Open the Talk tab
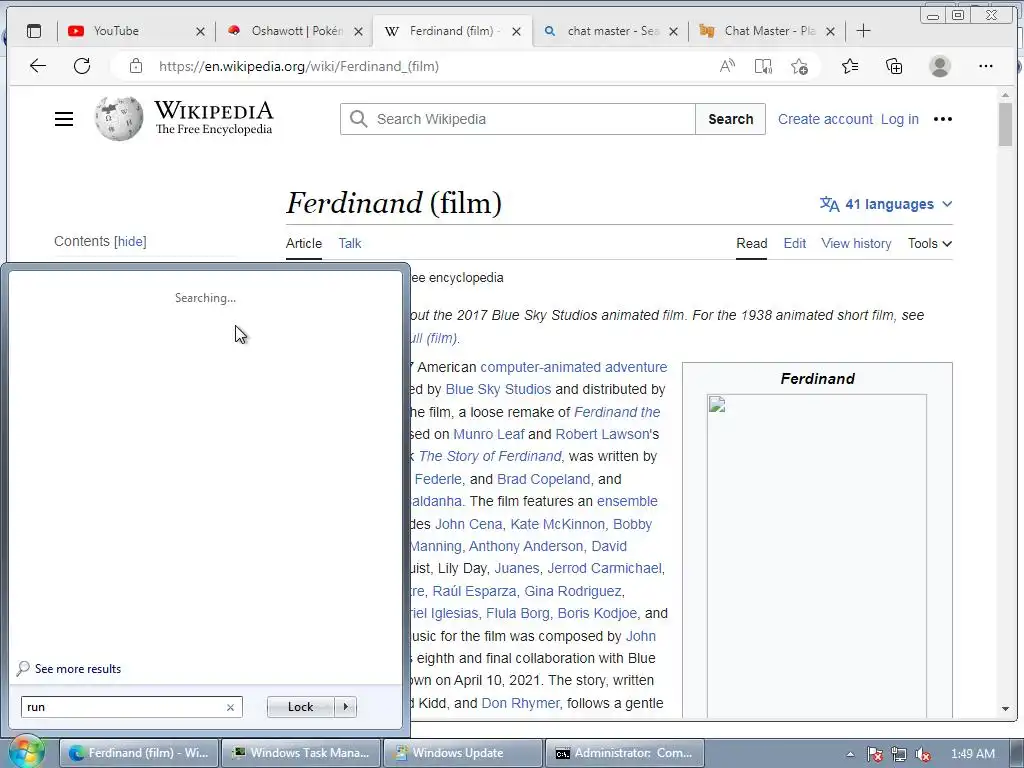1024x768 pixels. (349, 243)
